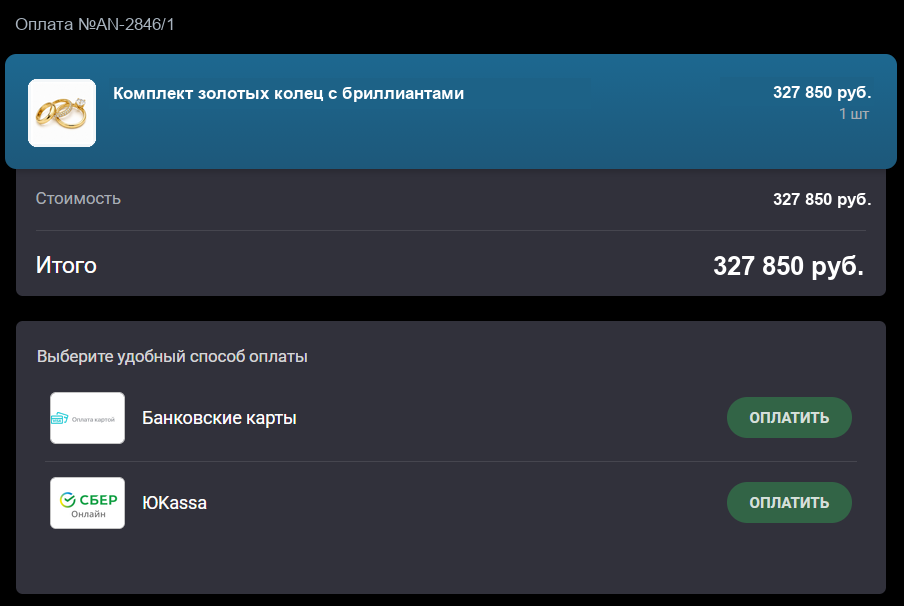Choose the Банковские карты payment label
Image resolution: width=904 pixels, height=606 pixels.
coord(219,418)
